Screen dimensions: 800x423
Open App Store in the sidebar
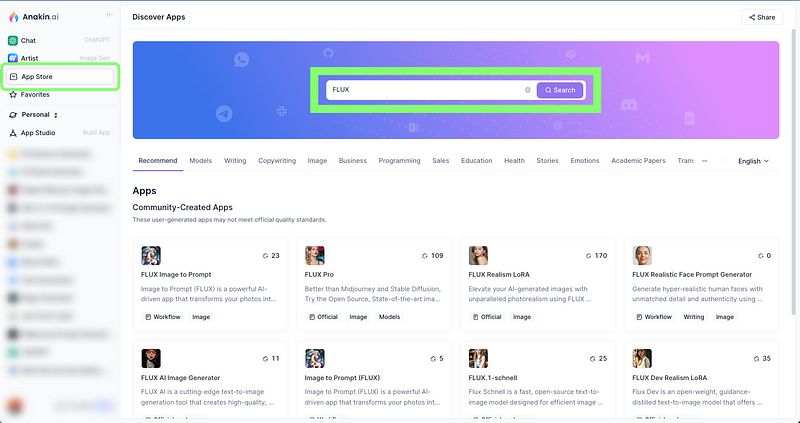[x=60, y=77]
